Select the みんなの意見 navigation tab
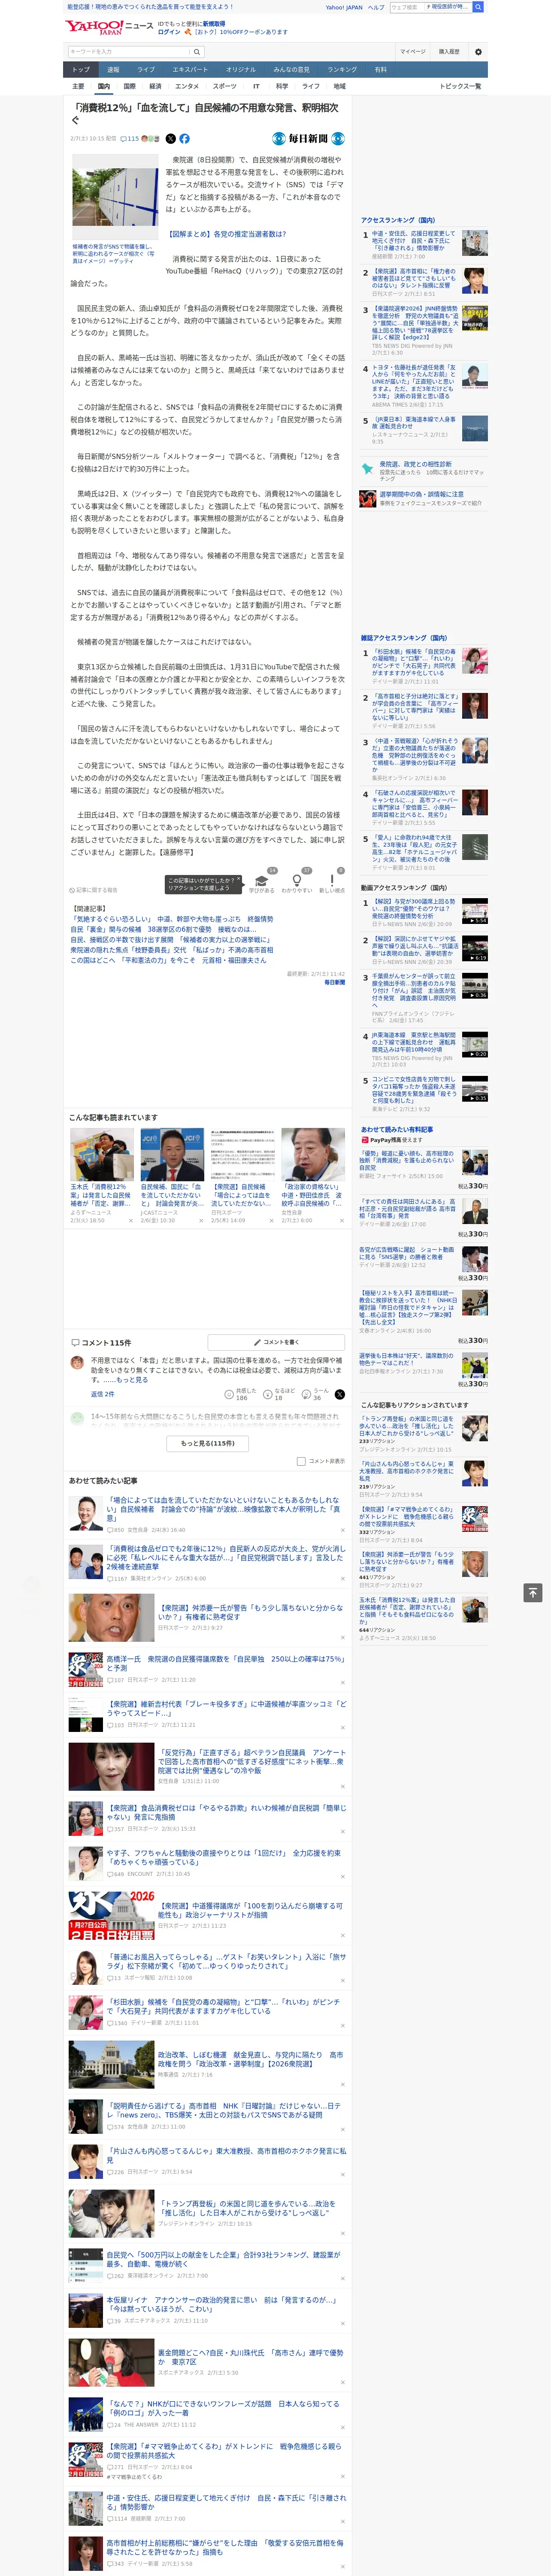The width and height of the screenshot is (551, 2576). coord(291,70)
